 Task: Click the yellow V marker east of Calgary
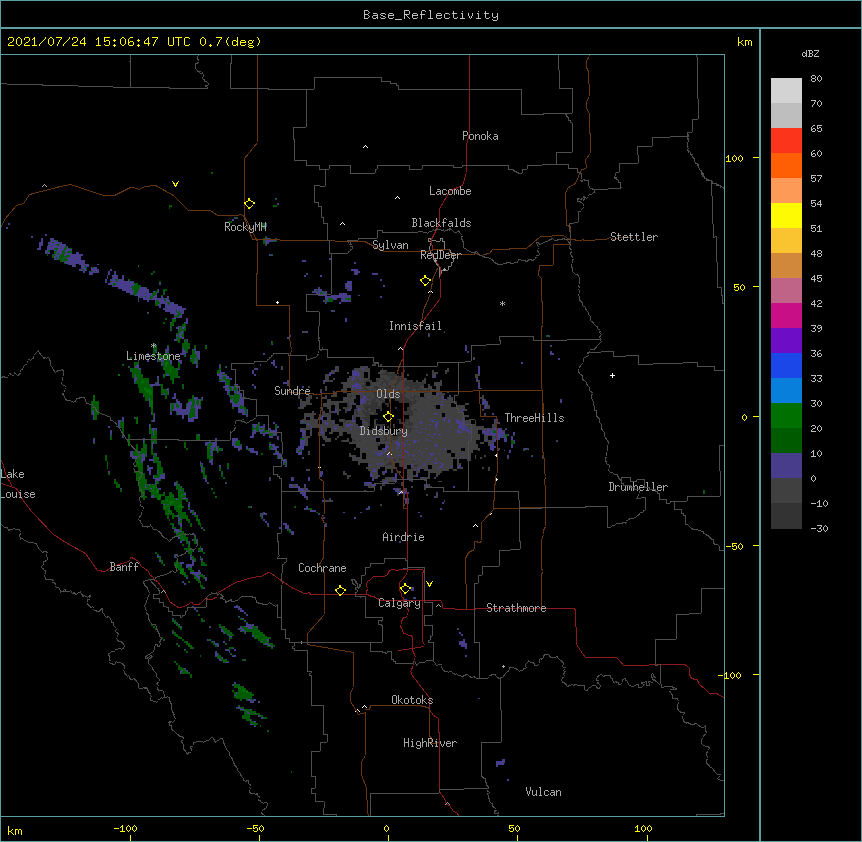(429, 584)
